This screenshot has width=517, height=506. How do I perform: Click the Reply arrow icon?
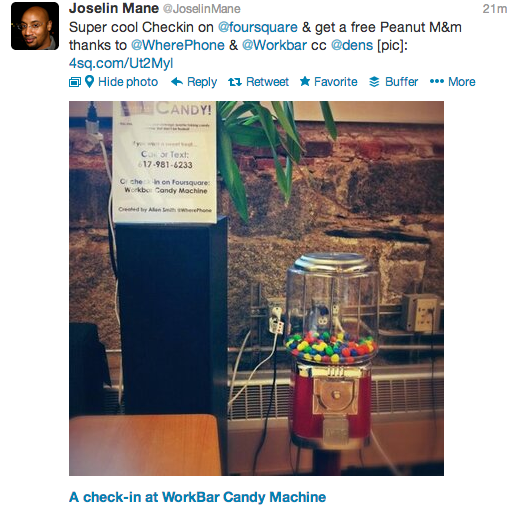click(177, 82)
